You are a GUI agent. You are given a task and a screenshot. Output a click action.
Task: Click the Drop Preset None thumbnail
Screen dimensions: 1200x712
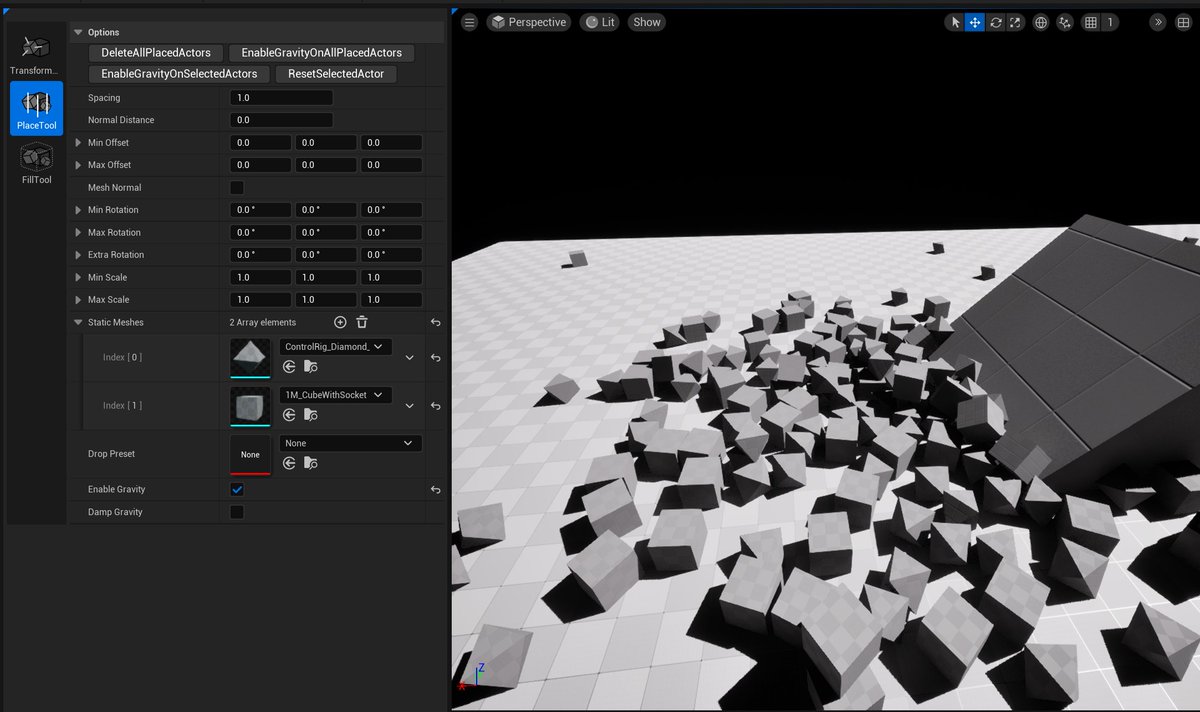[x=250, y=454]
